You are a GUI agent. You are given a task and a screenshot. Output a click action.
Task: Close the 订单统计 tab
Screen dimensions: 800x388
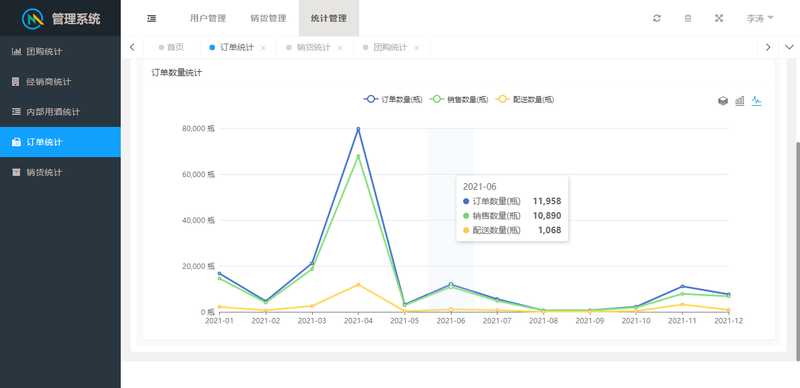coord(263,48)
